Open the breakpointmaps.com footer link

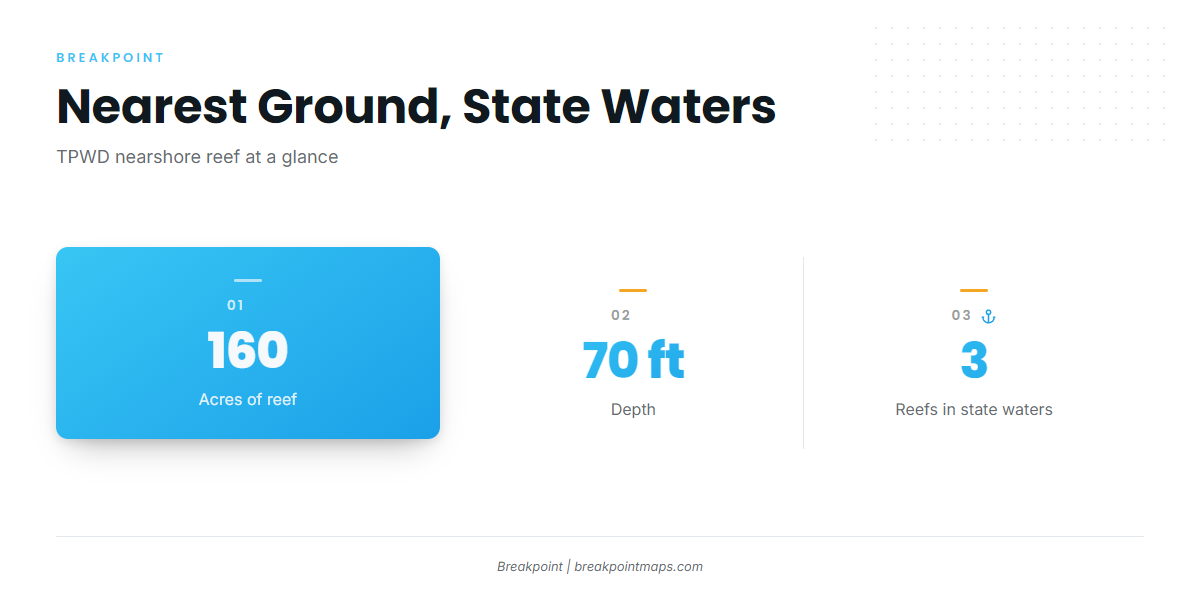pyautogui.click(x=638, y=566)
